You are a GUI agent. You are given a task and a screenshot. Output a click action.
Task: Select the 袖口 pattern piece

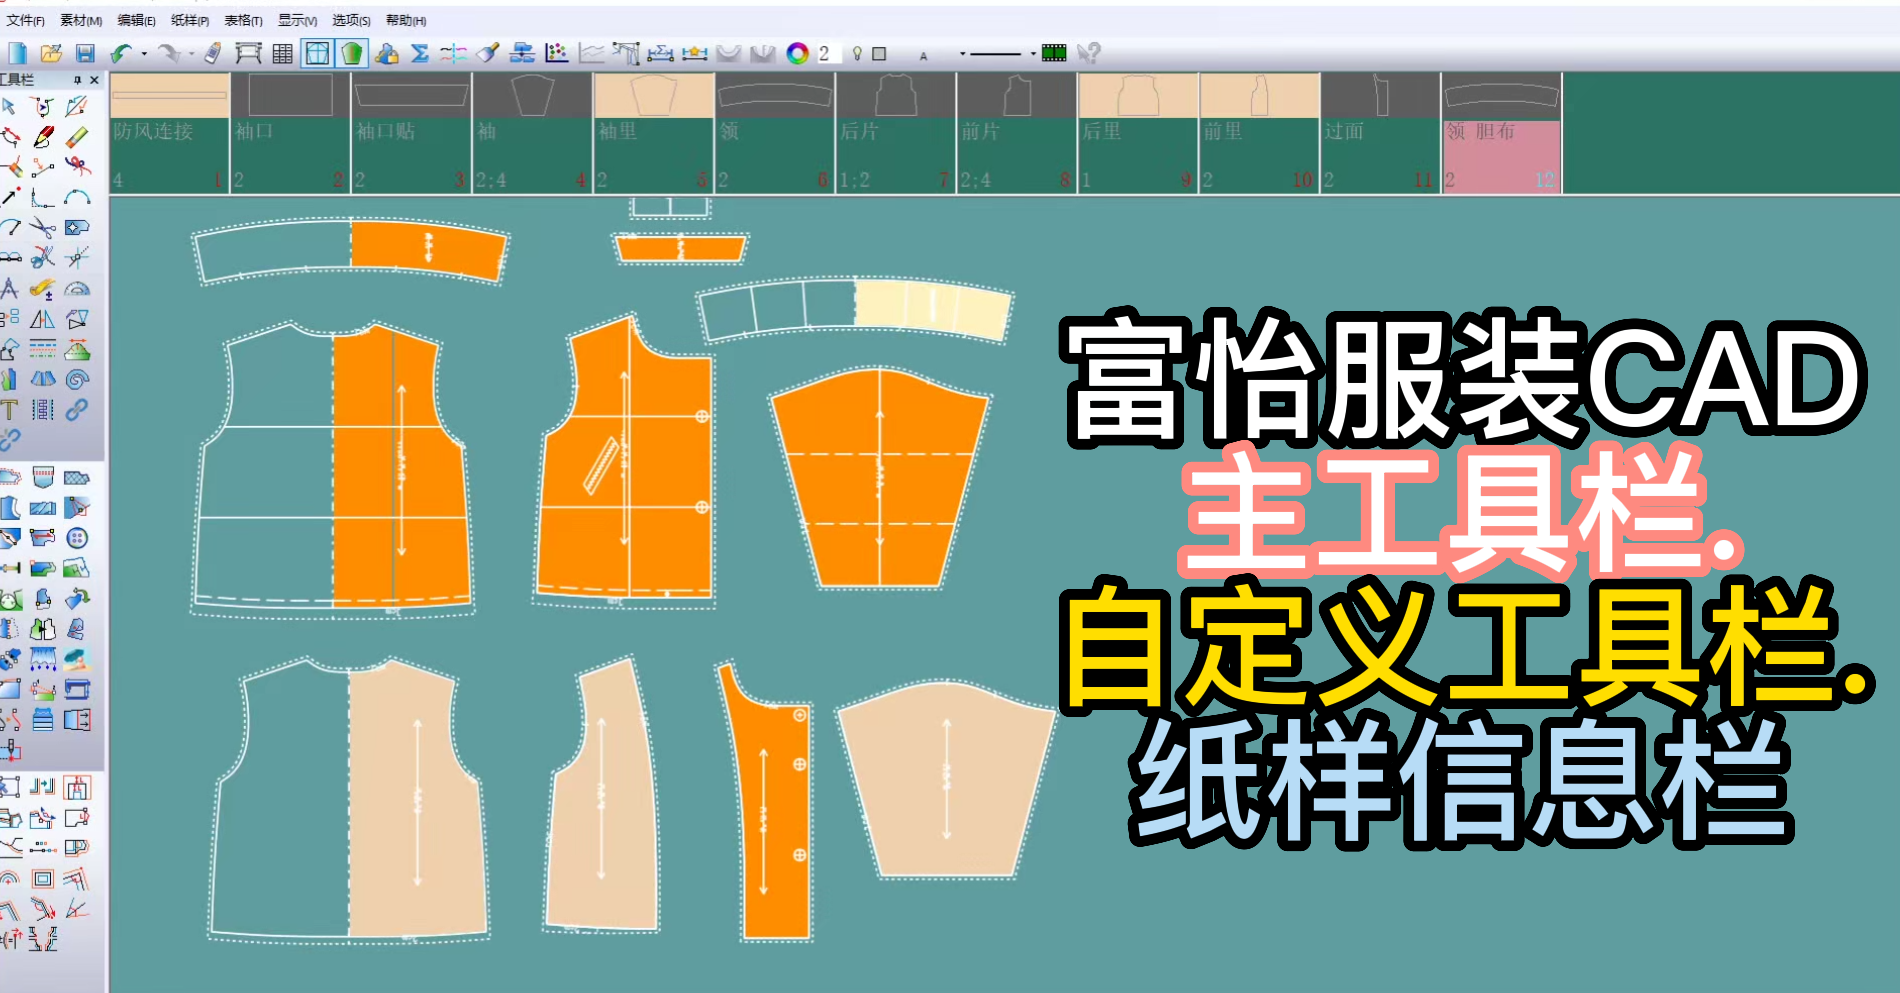point(291,133)
